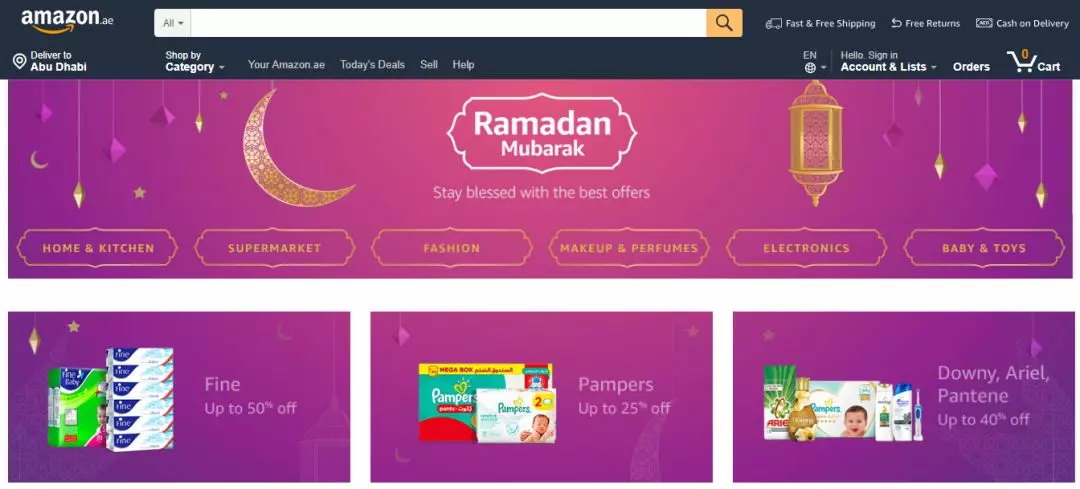Click the Fast & Free Shipping truck icon
This screenshot has height=489, width=1080.
(x=773, y=23)
